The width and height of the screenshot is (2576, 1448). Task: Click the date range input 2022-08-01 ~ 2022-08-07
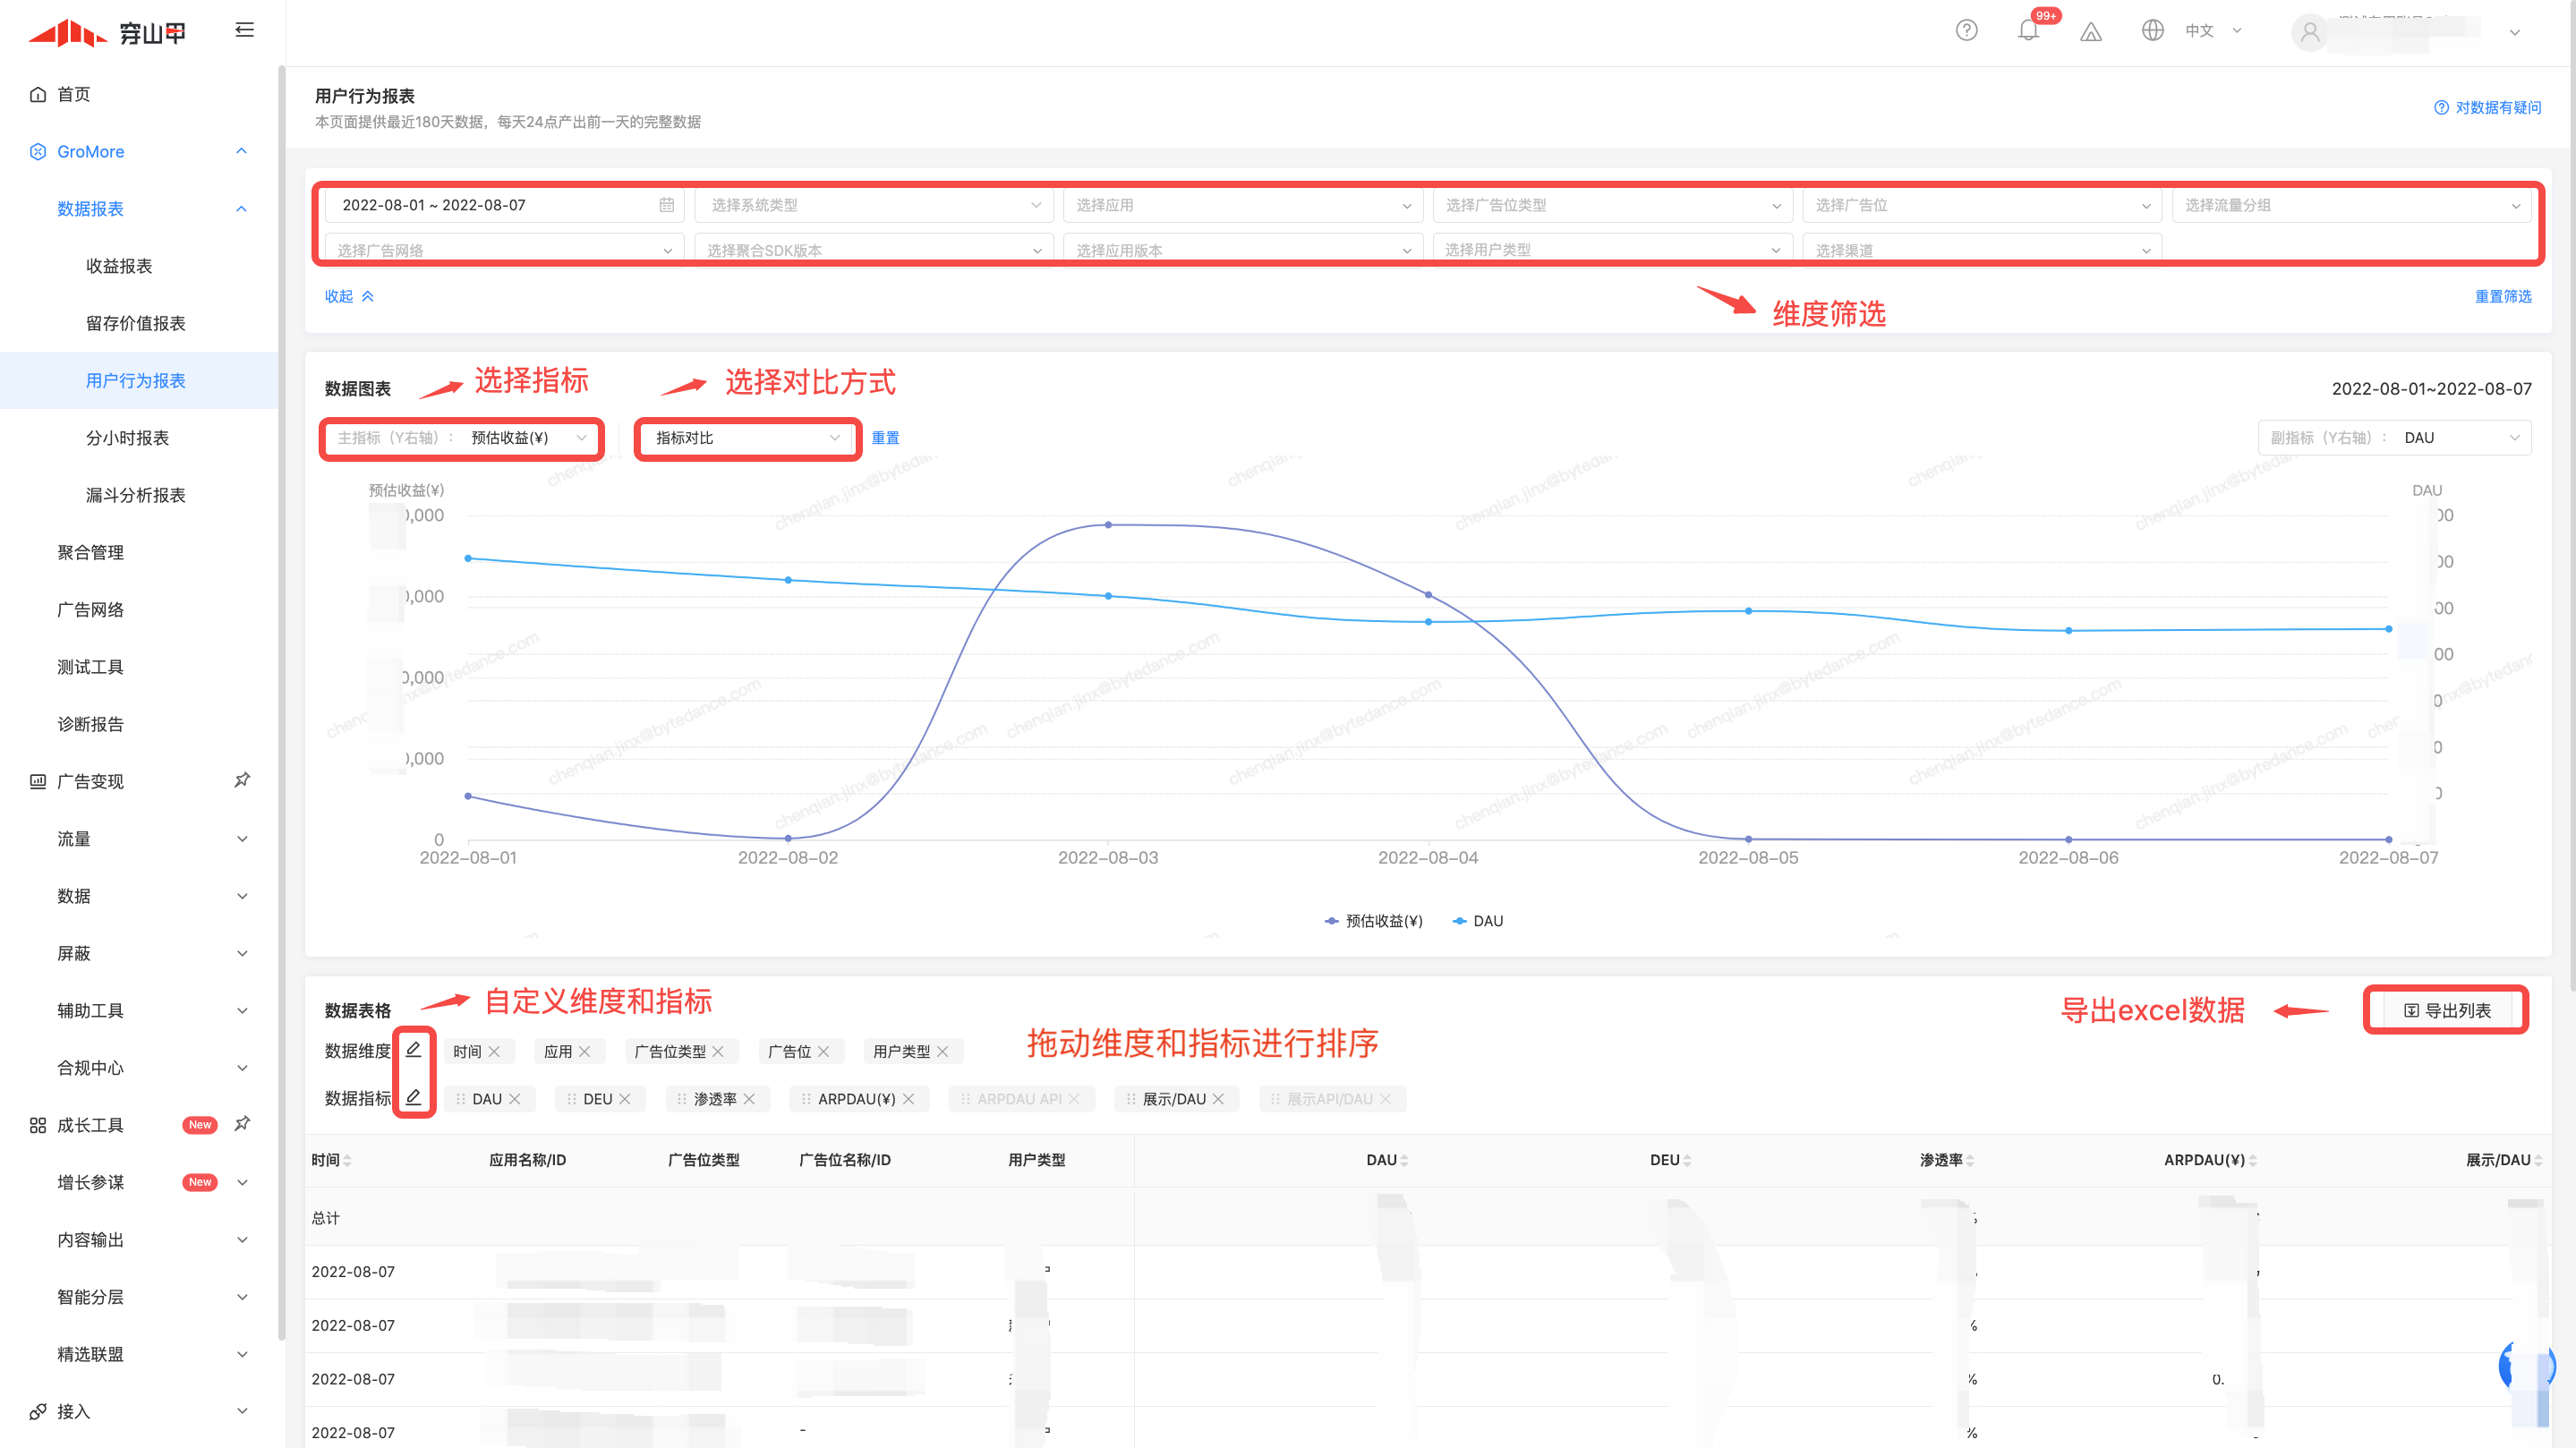coord(504,205)
